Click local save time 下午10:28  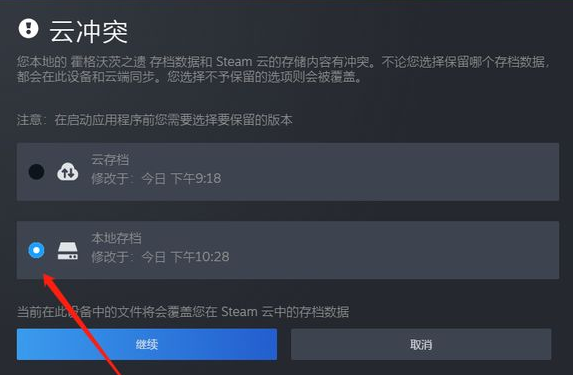click(200, 257)
